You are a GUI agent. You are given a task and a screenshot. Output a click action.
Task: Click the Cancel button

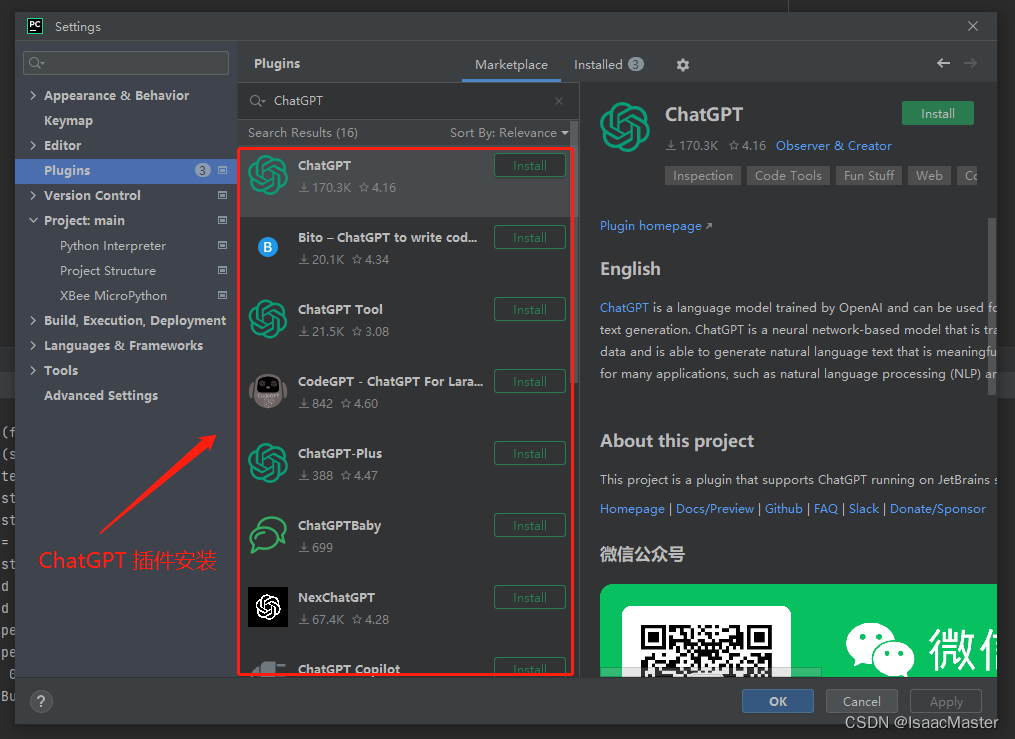(861, 701)
